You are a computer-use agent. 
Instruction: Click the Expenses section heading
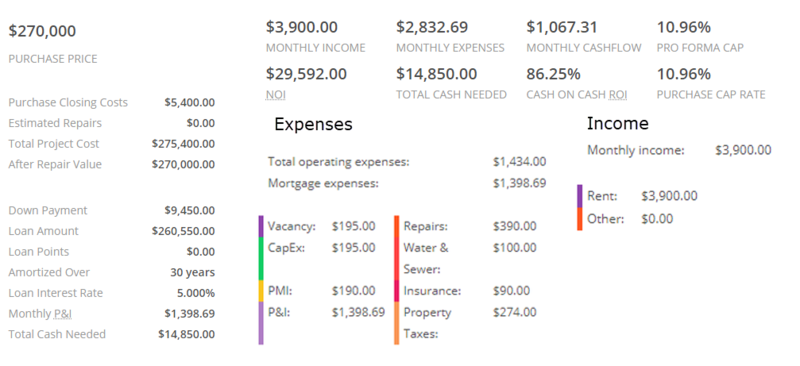pos(313,125)
